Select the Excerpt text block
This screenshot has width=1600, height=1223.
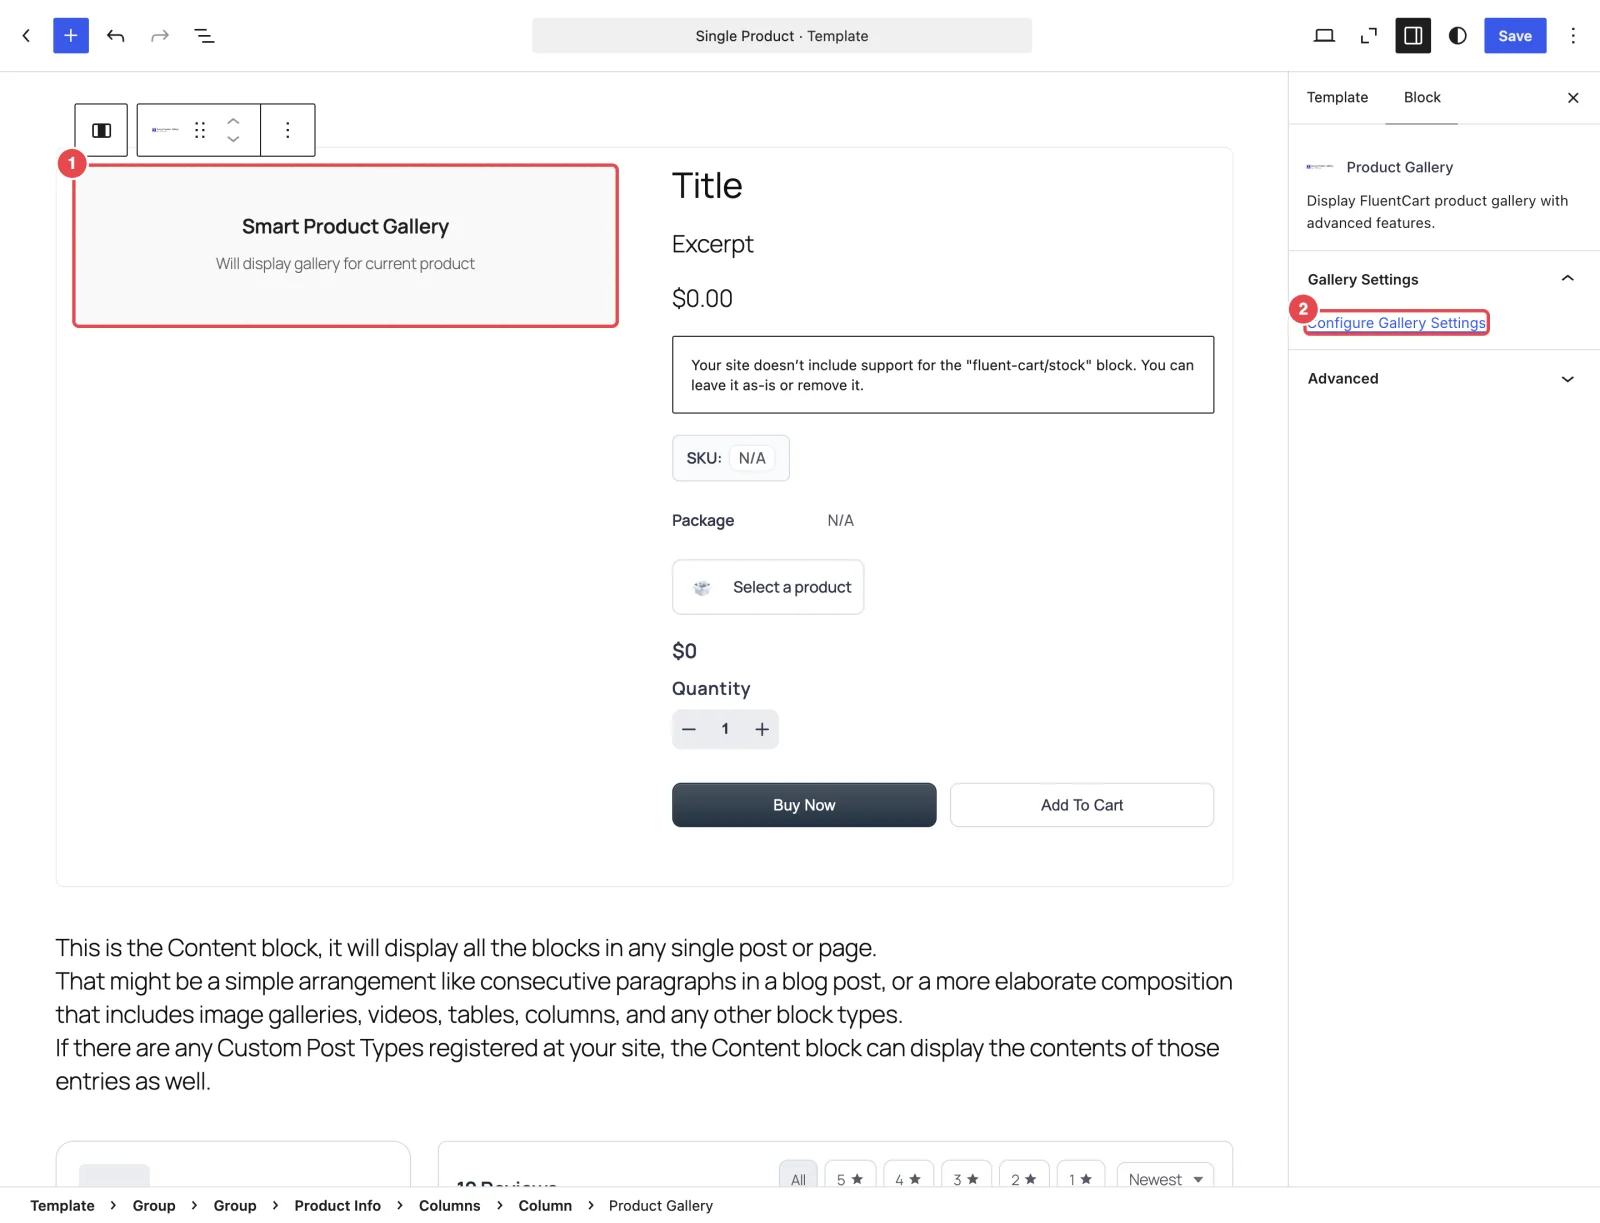click(713, 245)
